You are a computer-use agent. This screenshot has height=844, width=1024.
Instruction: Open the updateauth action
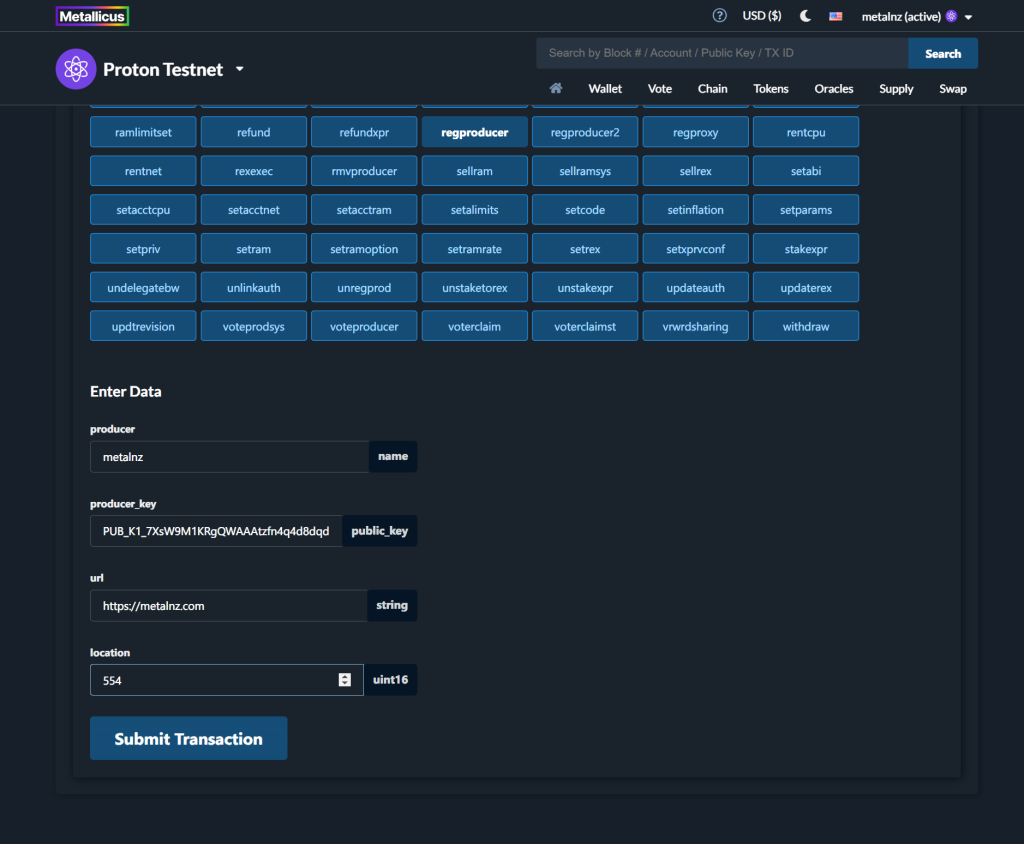[x=696, y=287]
